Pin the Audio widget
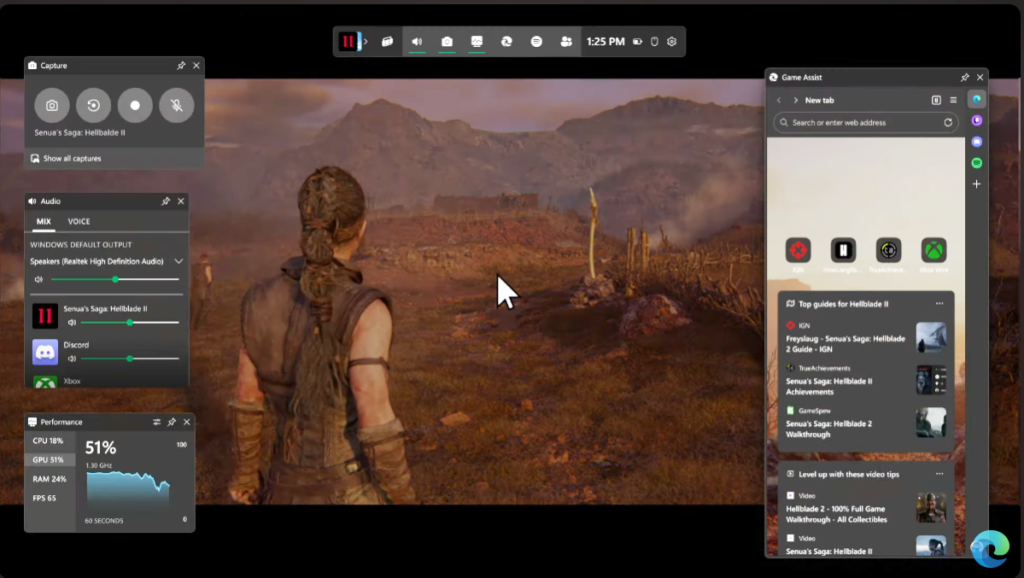Image resolution: width=1024 pixels, height=578 pixels. 165,201
